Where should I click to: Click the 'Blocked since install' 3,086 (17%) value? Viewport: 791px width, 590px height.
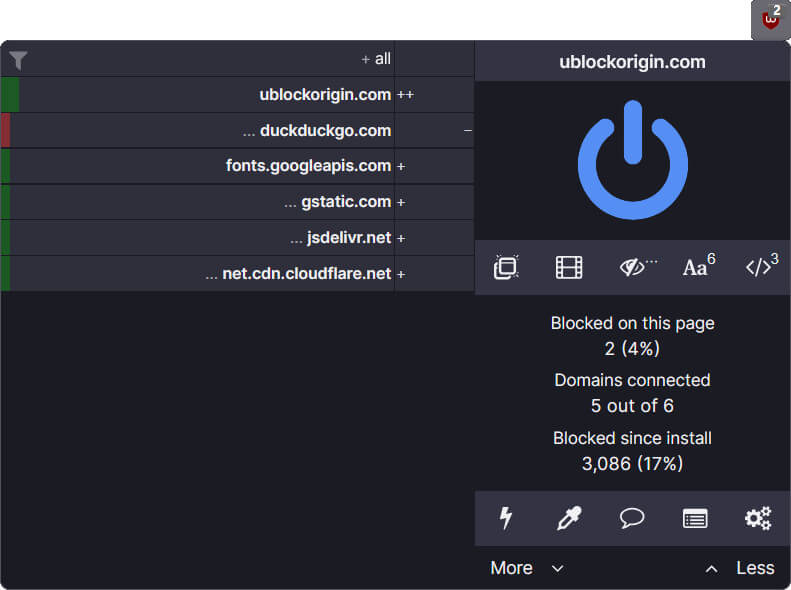coord(633,463)
